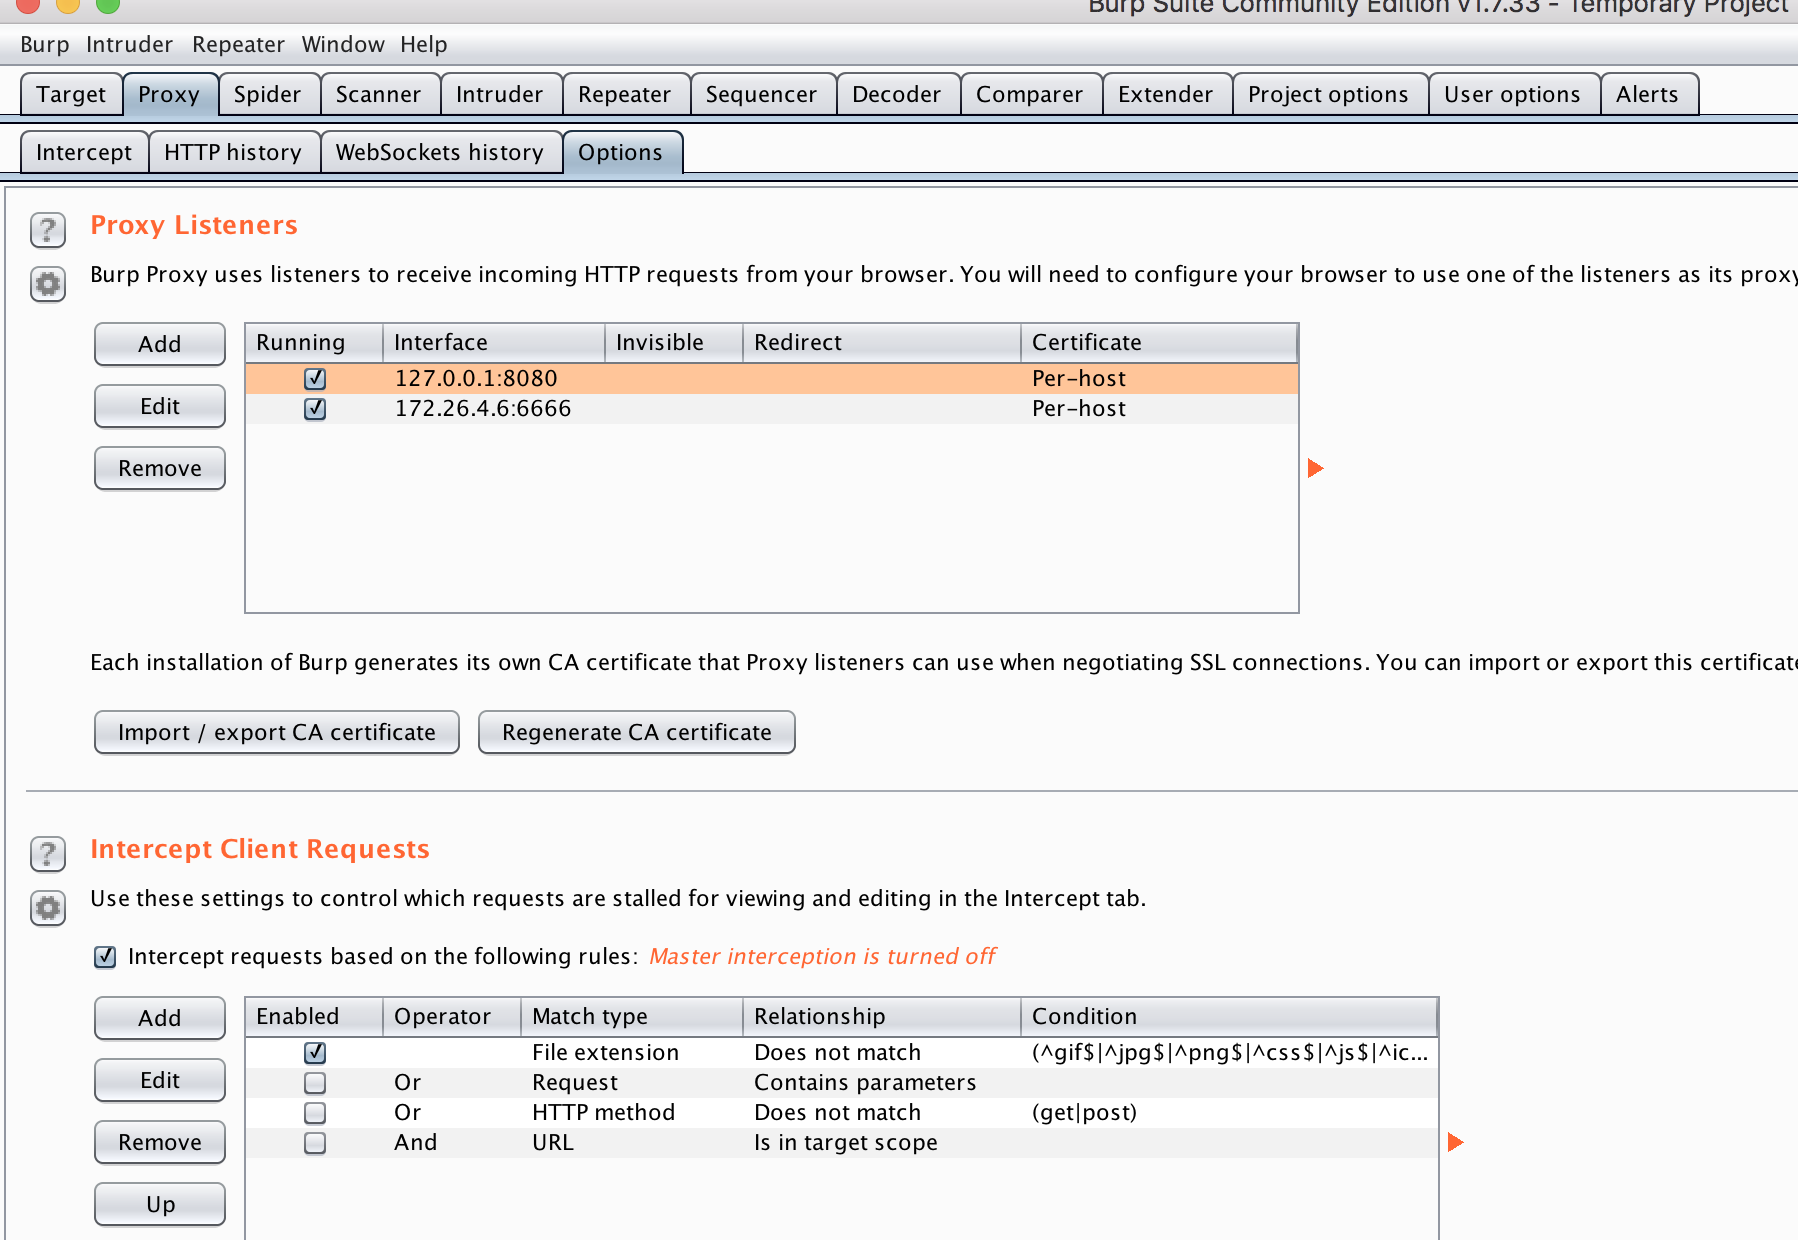Image resolution: width=1798 pixels, height=1240 pixels.
Task: Open the Burp menu
Action: tap(45, 45)
